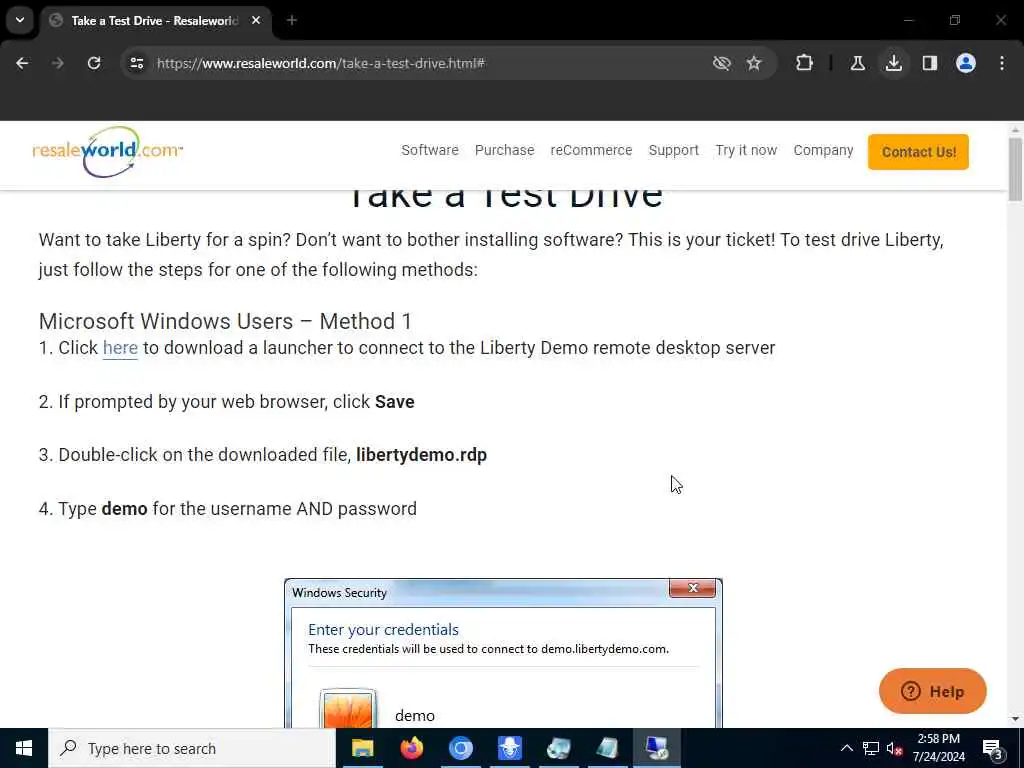Open the Windows Start menu
This screenshot has height=768, width=1024.
[x=24, y=748]
